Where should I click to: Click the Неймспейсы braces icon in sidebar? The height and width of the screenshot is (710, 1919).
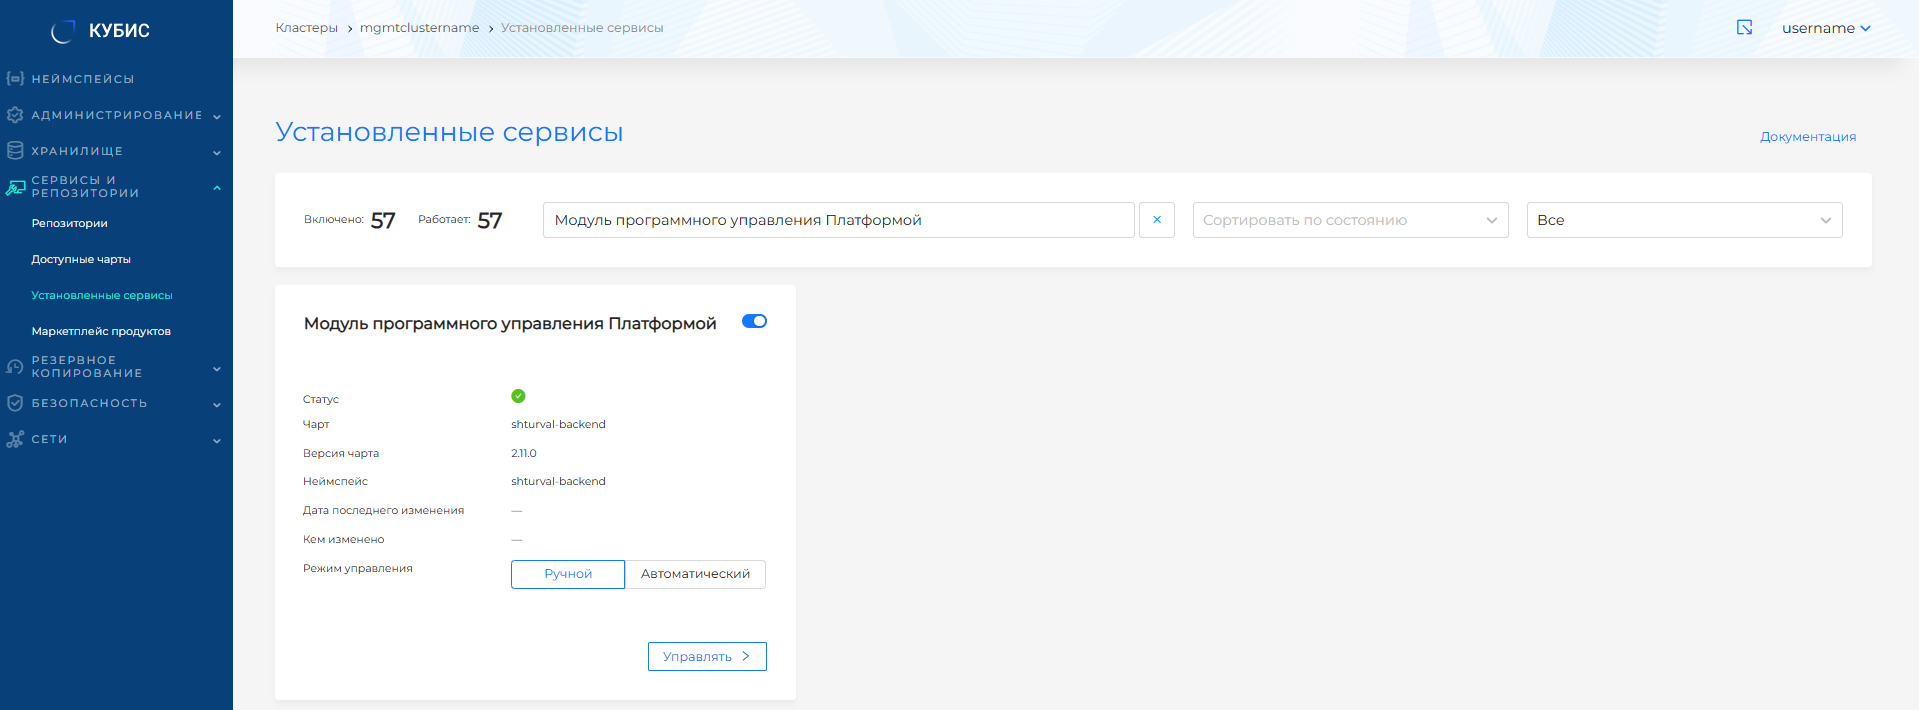[15, 78]
